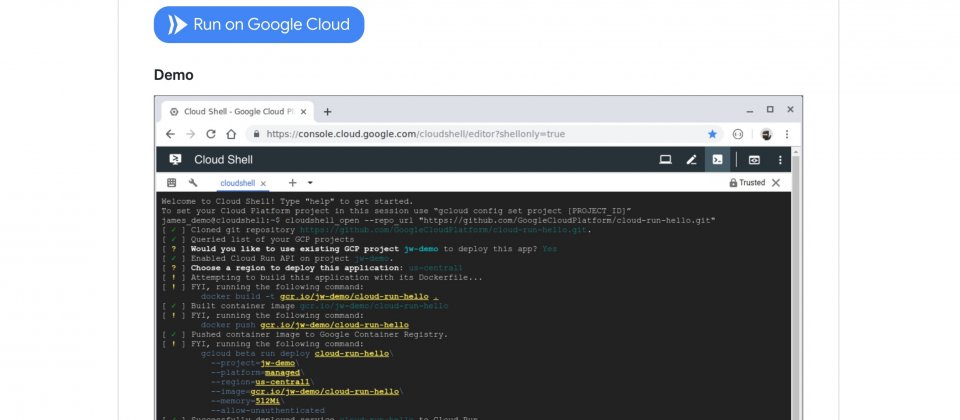The height and width of the screenshot is (420, 960).
Task: Click the Cloud Shell logo icon
Action: click(x=175, y=160)
